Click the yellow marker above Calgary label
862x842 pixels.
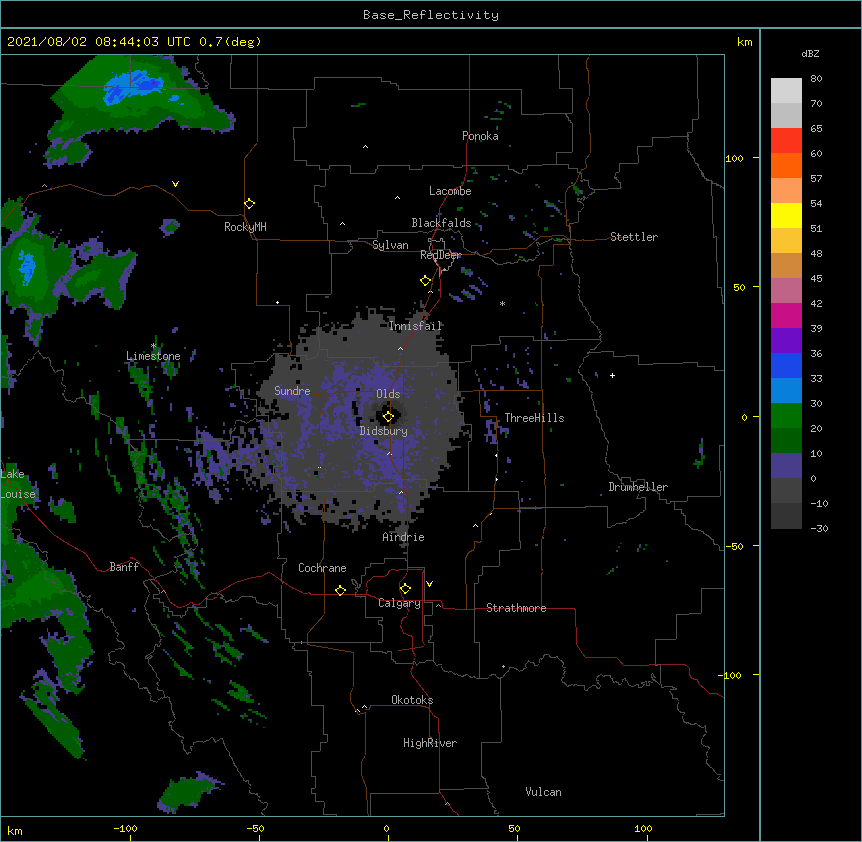pyautogui.click(x=405, y=589)
